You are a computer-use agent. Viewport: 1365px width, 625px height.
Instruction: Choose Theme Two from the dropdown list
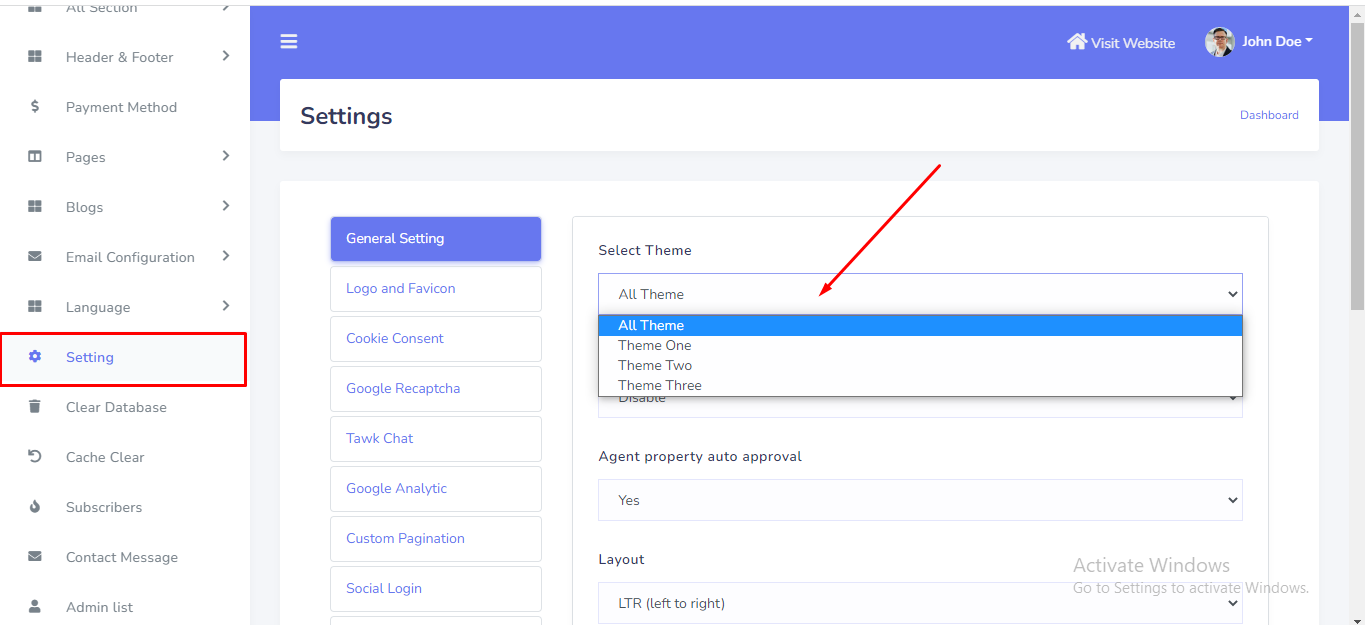pos(655,365)
